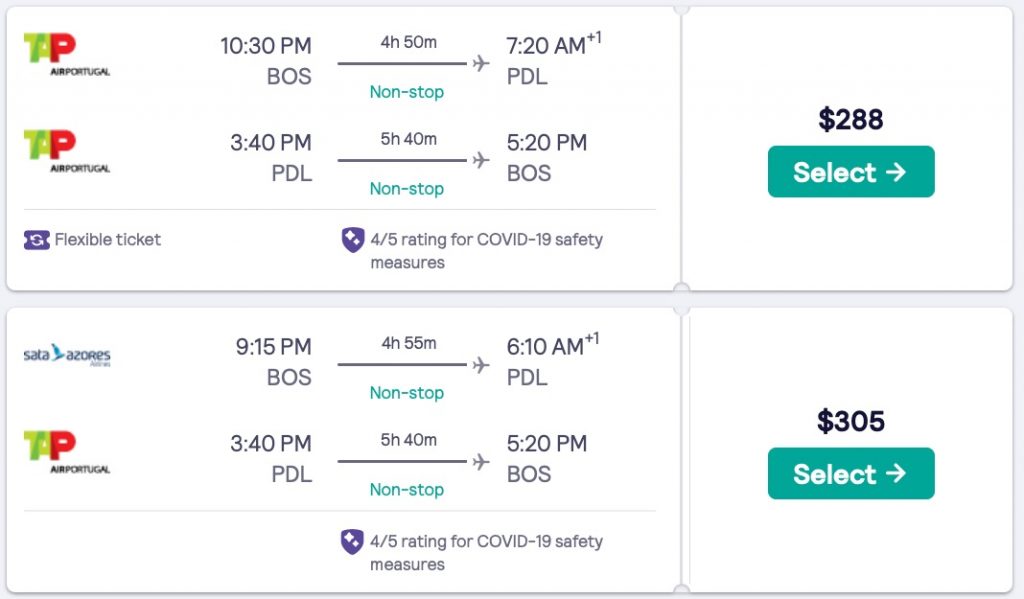Viewport: 1024px width, 599px height.
Task: Click the purple Flexible ticket icon
Action: (36, 240)
